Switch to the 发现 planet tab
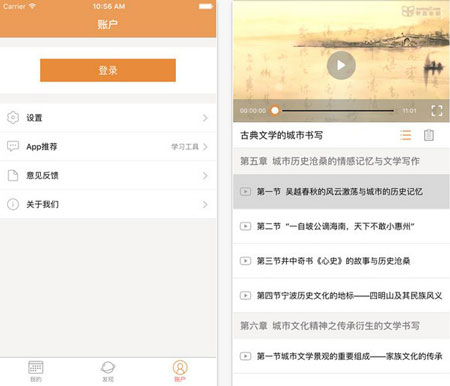 108,371
